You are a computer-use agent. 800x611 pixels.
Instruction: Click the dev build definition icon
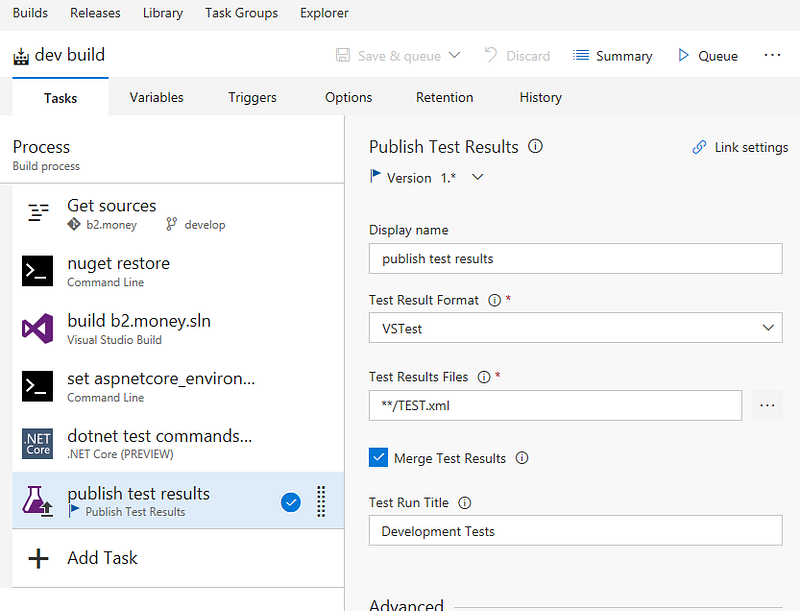point(21,56)
